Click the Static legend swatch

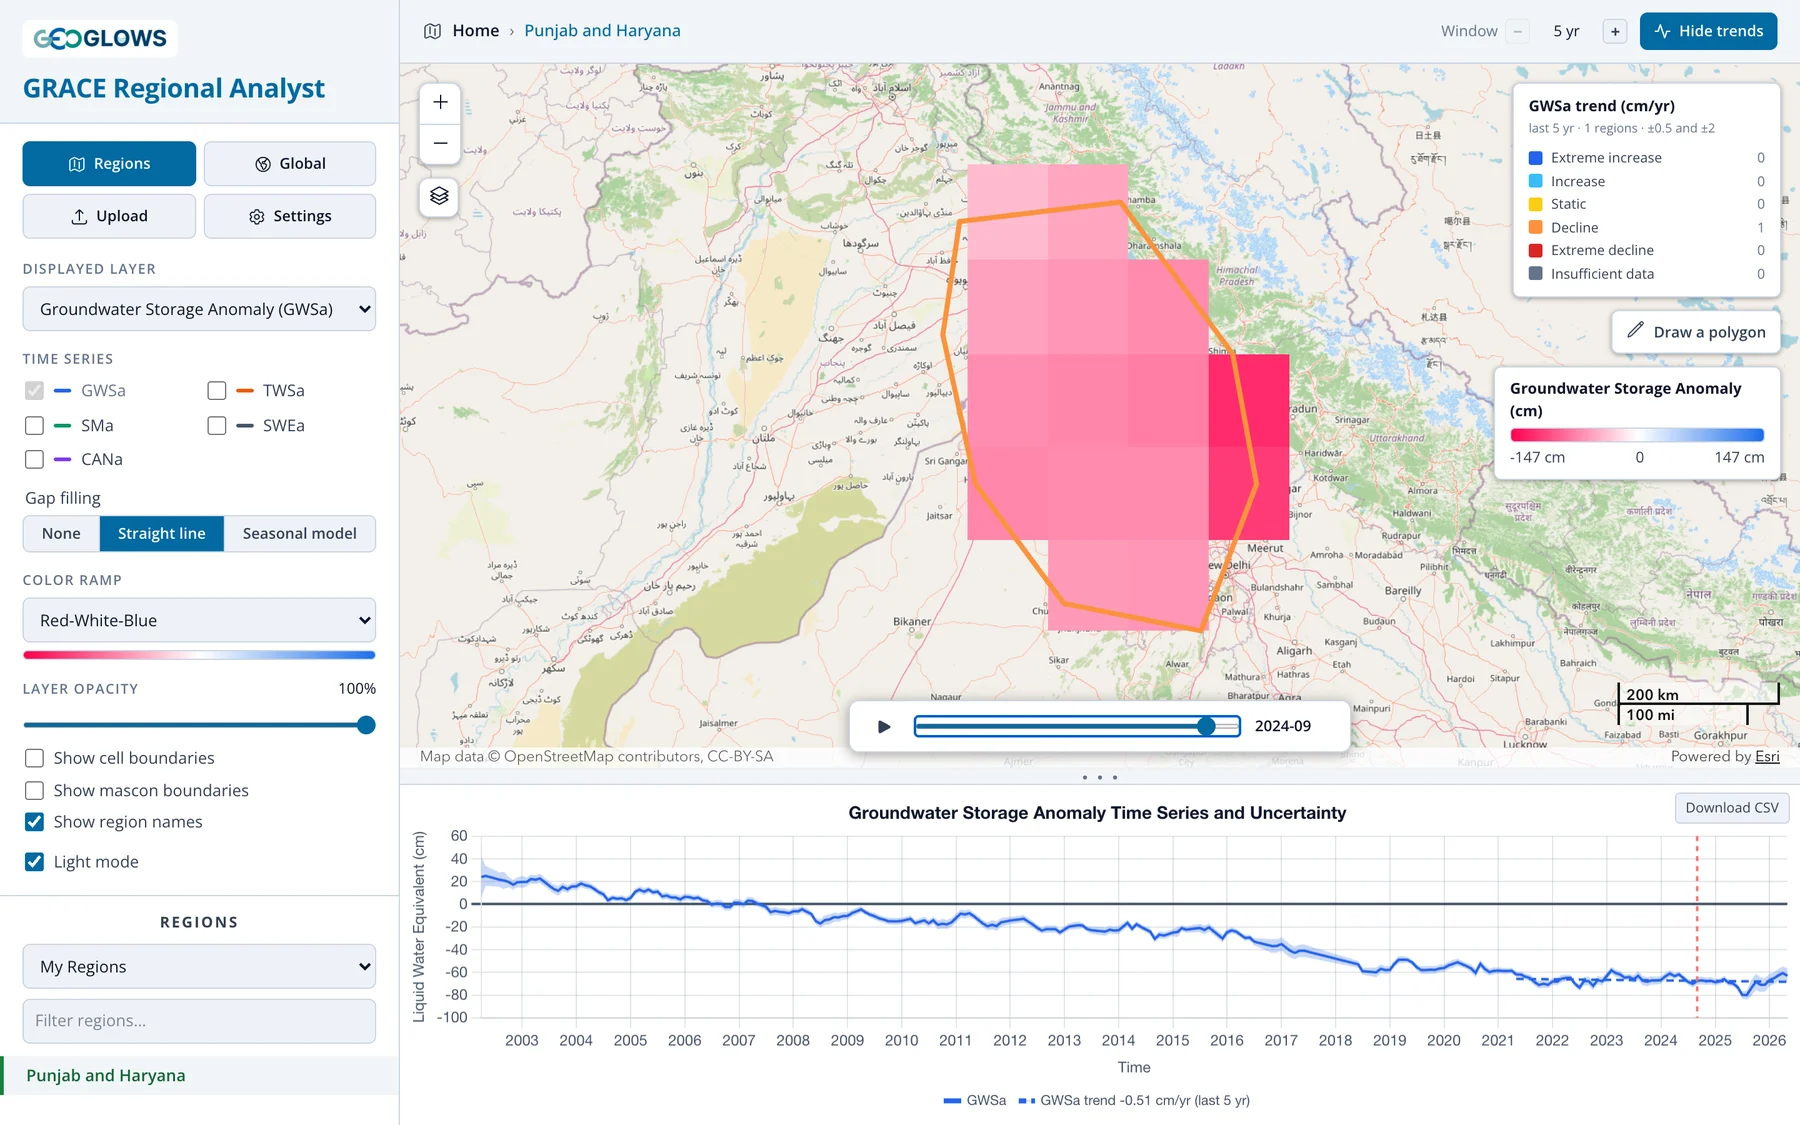(1535, 204)
